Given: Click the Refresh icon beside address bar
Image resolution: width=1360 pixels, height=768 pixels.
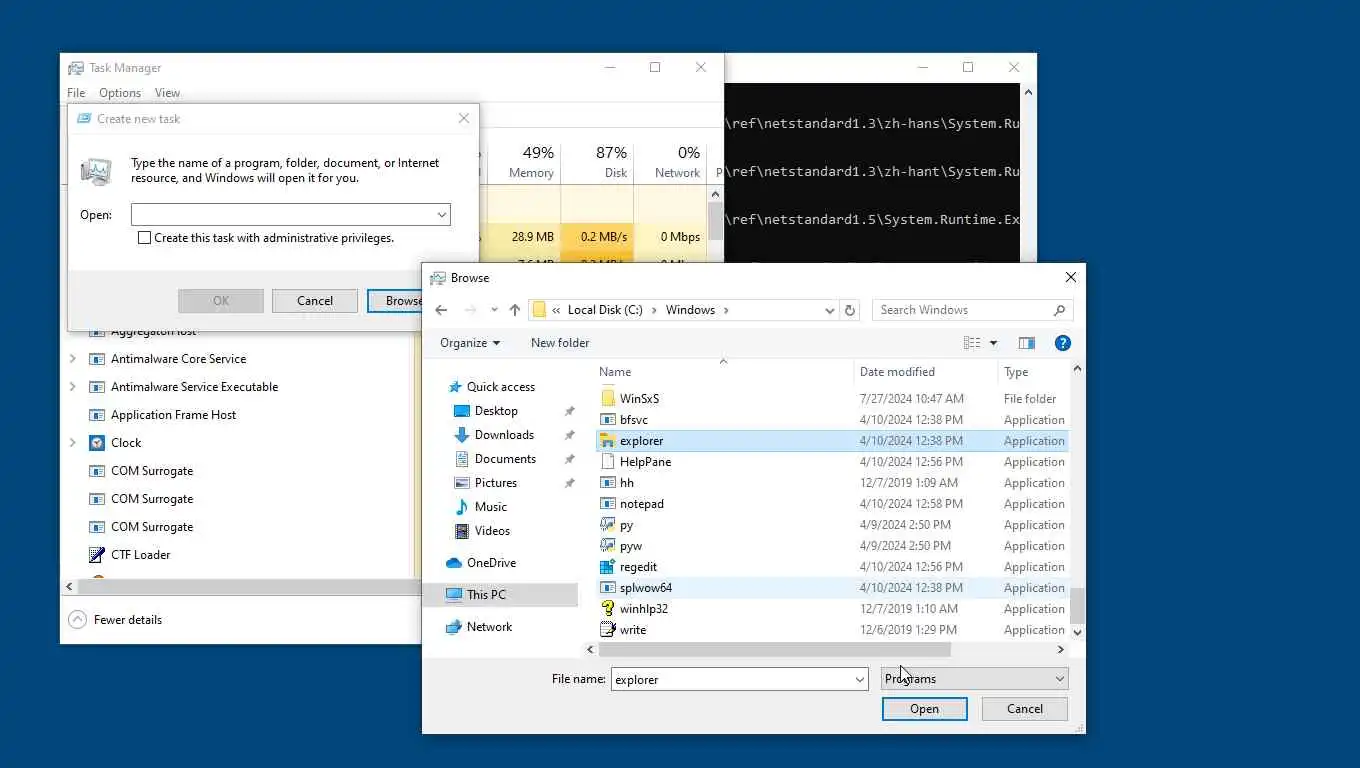Looking at the screenshot, I should 850,310.
